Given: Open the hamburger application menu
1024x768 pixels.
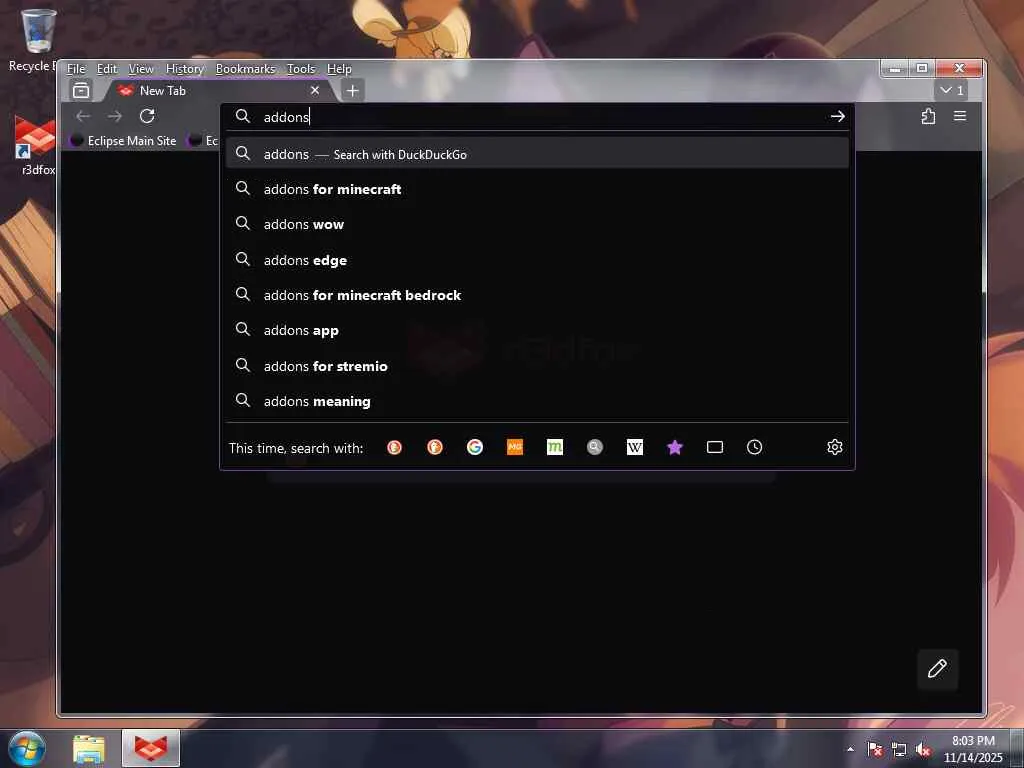Looking at the screenshot, I should [960, 116].
